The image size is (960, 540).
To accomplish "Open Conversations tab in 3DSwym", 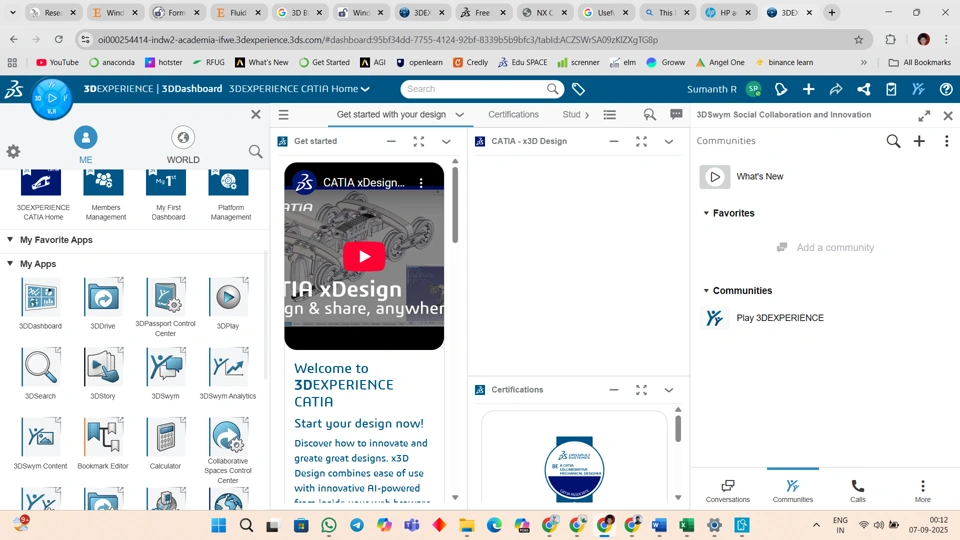I will click(727, 490).
